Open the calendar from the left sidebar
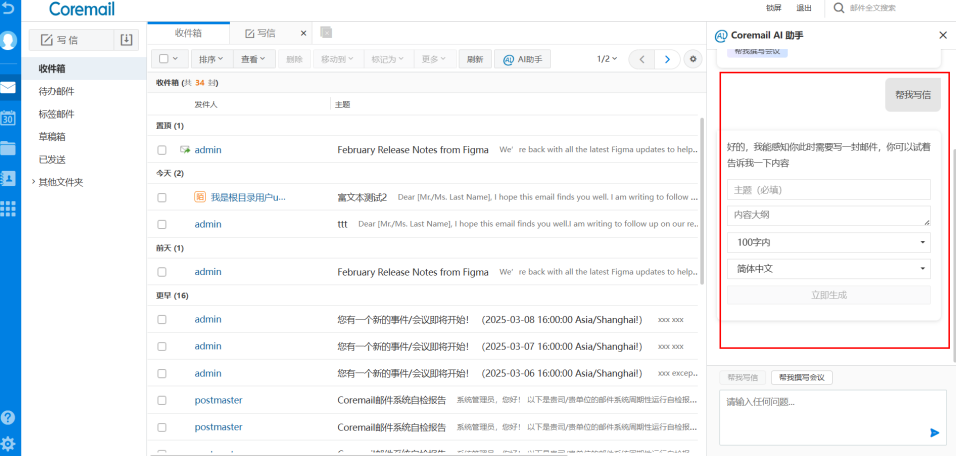This screenshot has height=456, width=956. pyautogui.click(x=8, y=118)
